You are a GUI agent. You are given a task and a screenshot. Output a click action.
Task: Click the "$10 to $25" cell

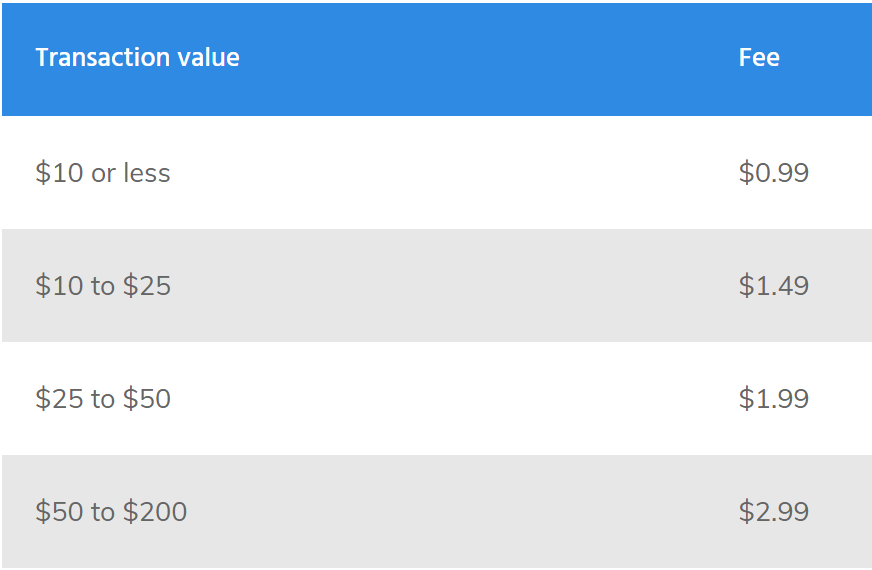click(103, 286)
